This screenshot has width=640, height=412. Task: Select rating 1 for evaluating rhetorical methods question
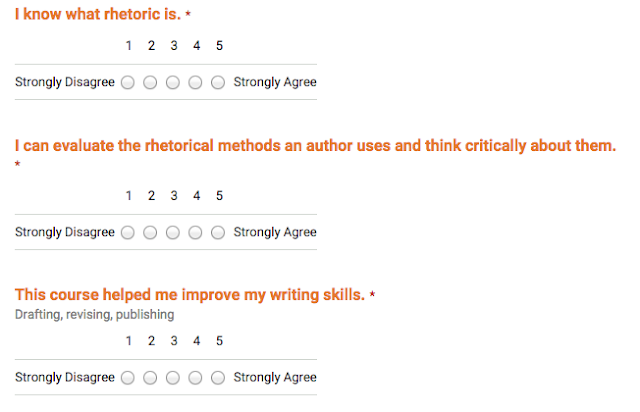[x=128, y=232]
